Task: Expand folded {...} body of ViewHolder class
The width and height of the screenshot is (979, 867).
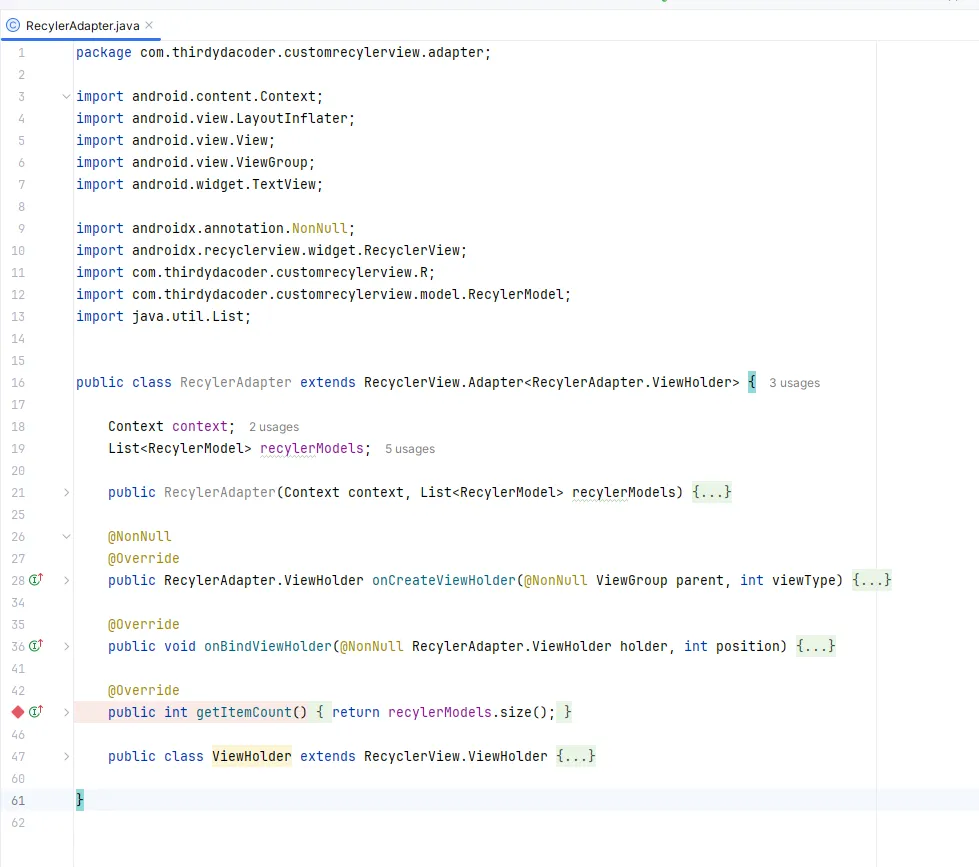Action: 576,756
